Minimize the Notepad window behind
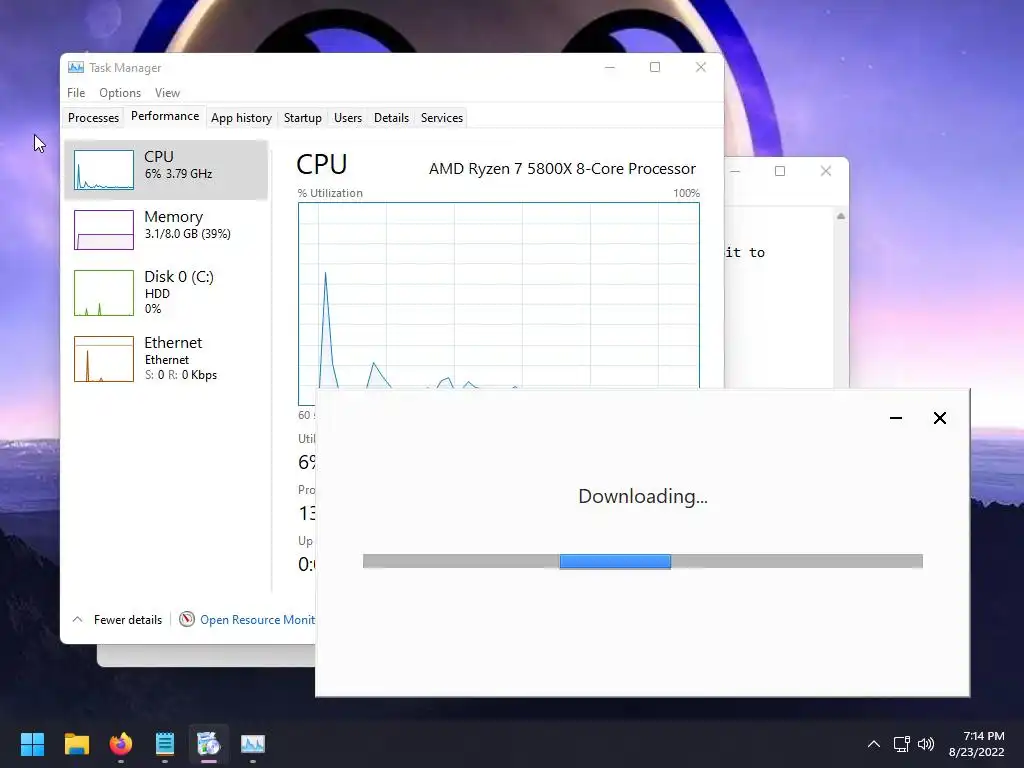The height and width of the screenshot is (768, 1024). tap(735, 171)
